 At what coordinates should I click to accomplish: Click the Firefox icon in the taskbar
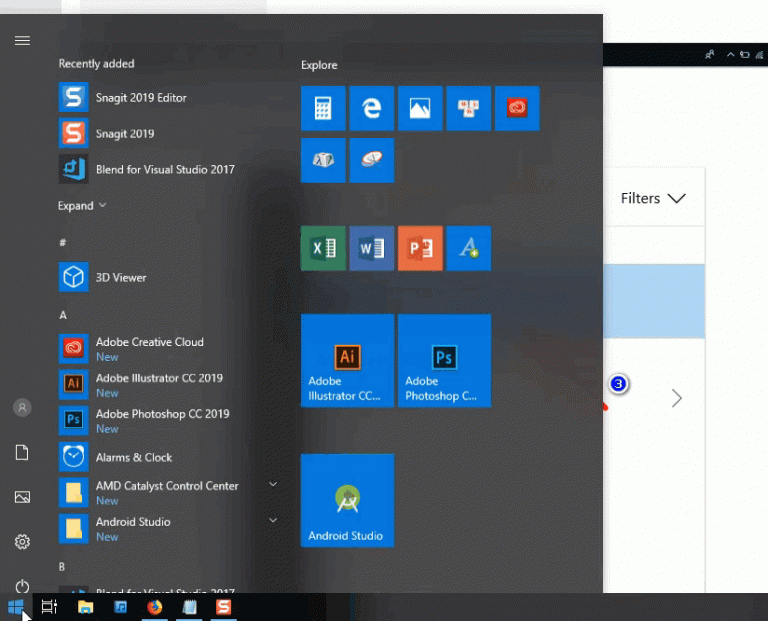coord(154,607)
